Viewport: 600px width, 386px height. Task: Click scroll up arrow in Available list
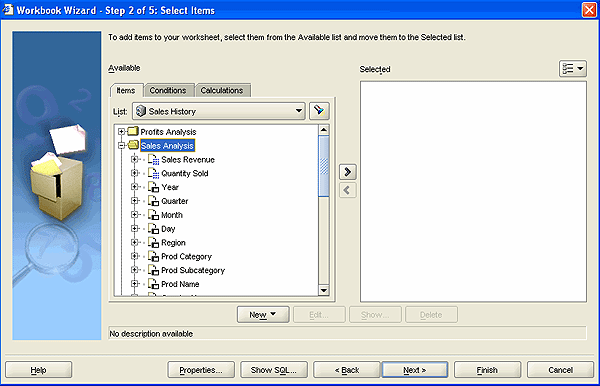click(324, 130)
